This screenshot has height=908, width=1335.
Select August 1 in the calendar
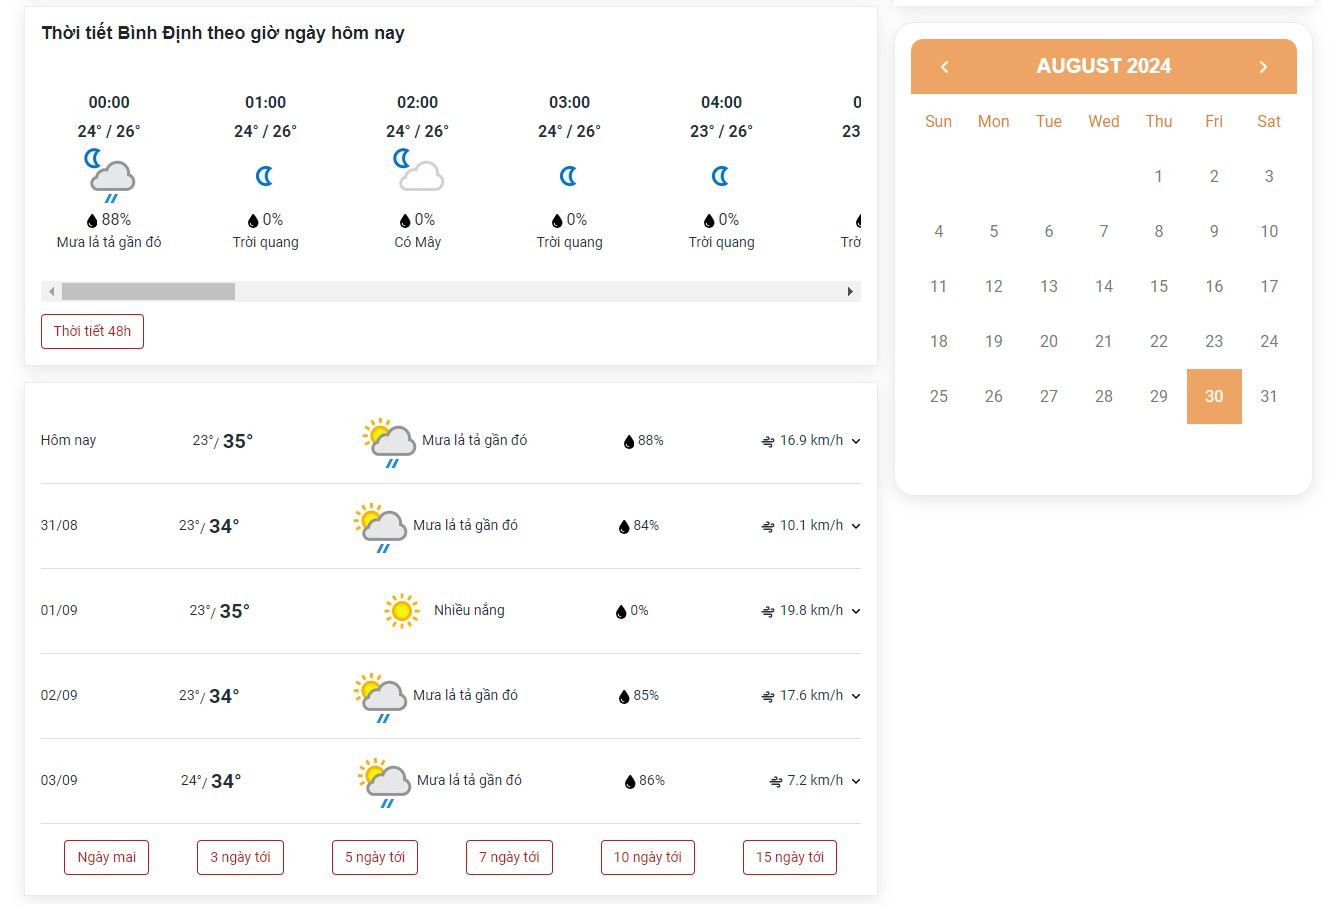[x=1159, y=176]
